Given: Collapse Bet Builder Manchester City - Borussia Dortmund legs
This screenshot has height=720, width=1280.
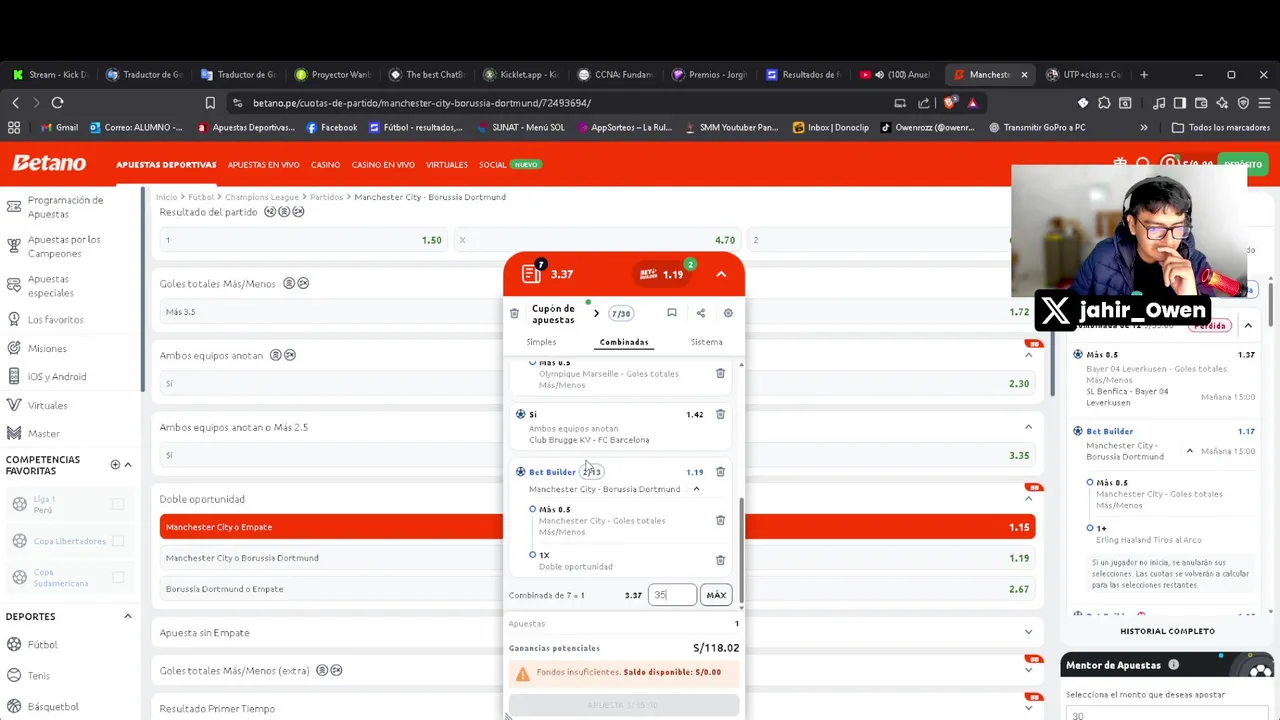Looking at the screenshot, I should point(696,489).
